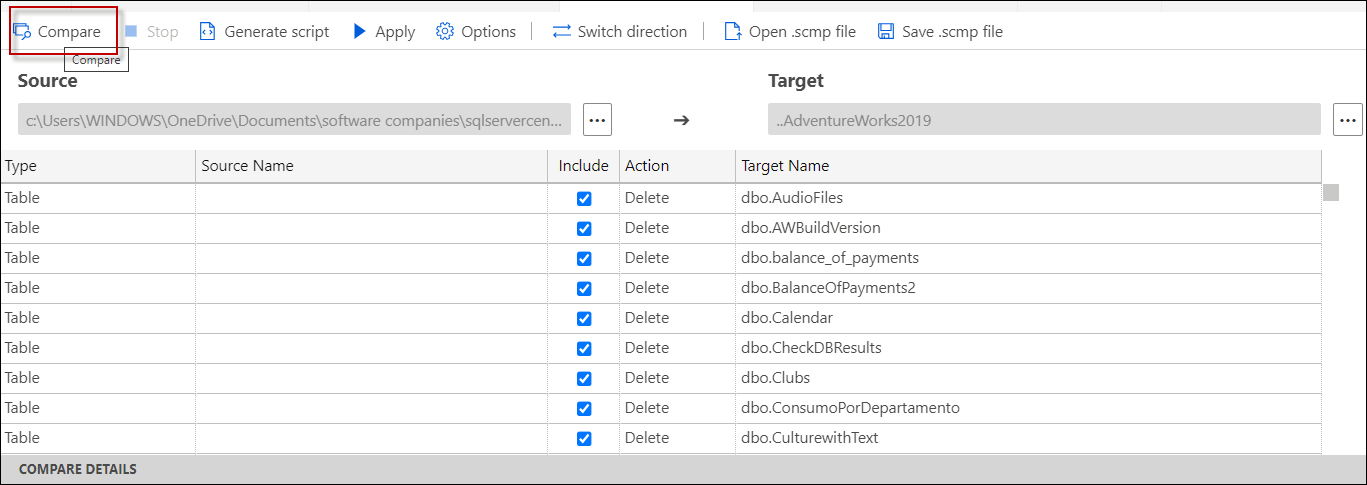Click the Generate script icon
The image size is (1367, 485).
[207, 31]
